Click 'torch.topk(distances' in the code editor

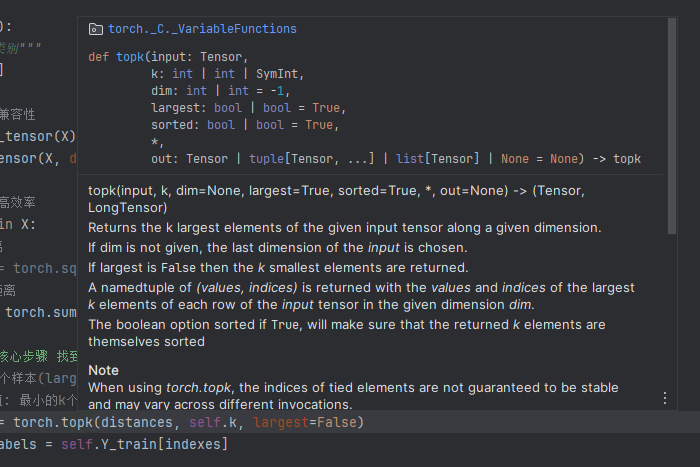(93, 422)
